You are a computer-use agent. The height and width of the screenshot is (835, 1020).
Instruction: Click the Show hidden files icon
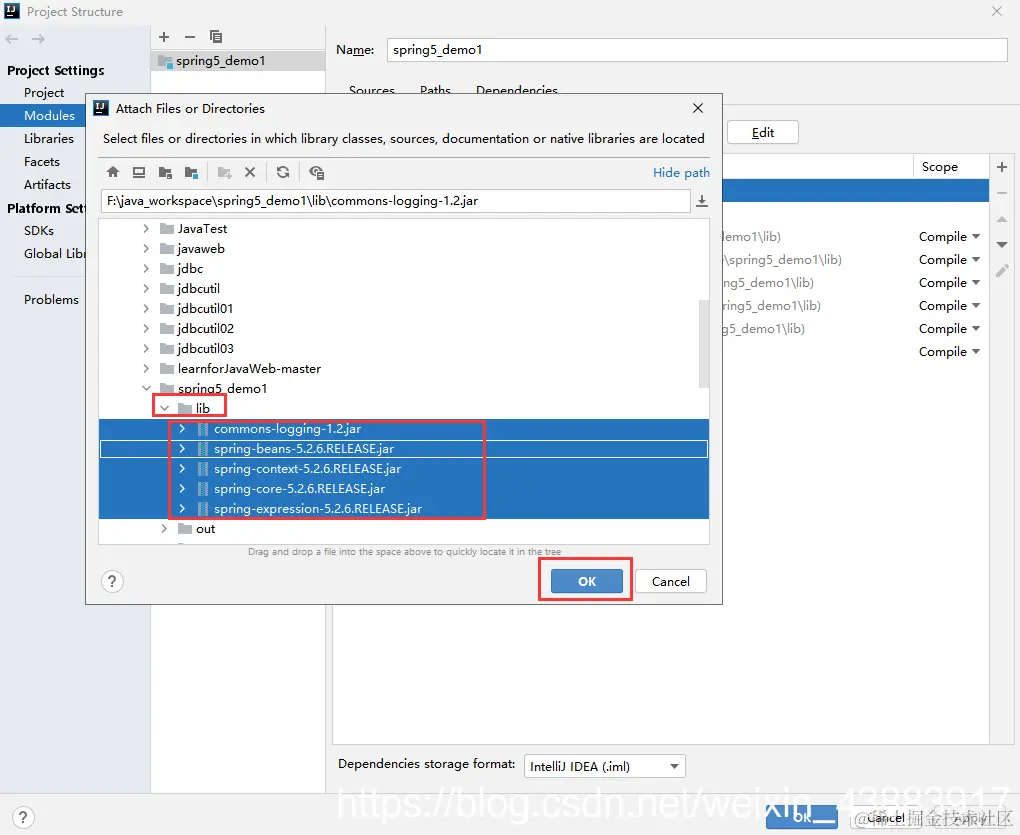click(x=317, y=172)
